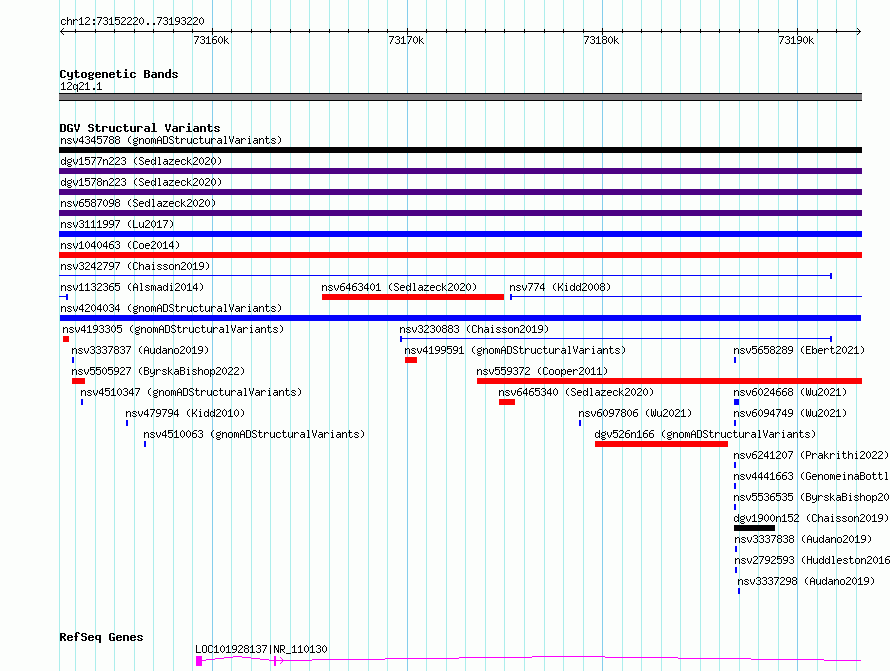Click the dgv1900n152 Chaisson2019 black bar
The height and width of the screenshot is (671, 890).
[x=754, y=528]
